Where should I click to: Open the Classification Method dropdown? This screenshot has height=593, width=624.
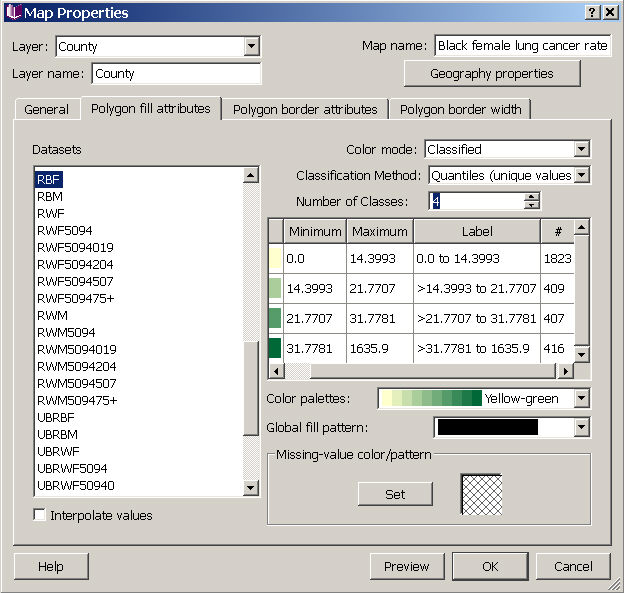coord(581,175)
